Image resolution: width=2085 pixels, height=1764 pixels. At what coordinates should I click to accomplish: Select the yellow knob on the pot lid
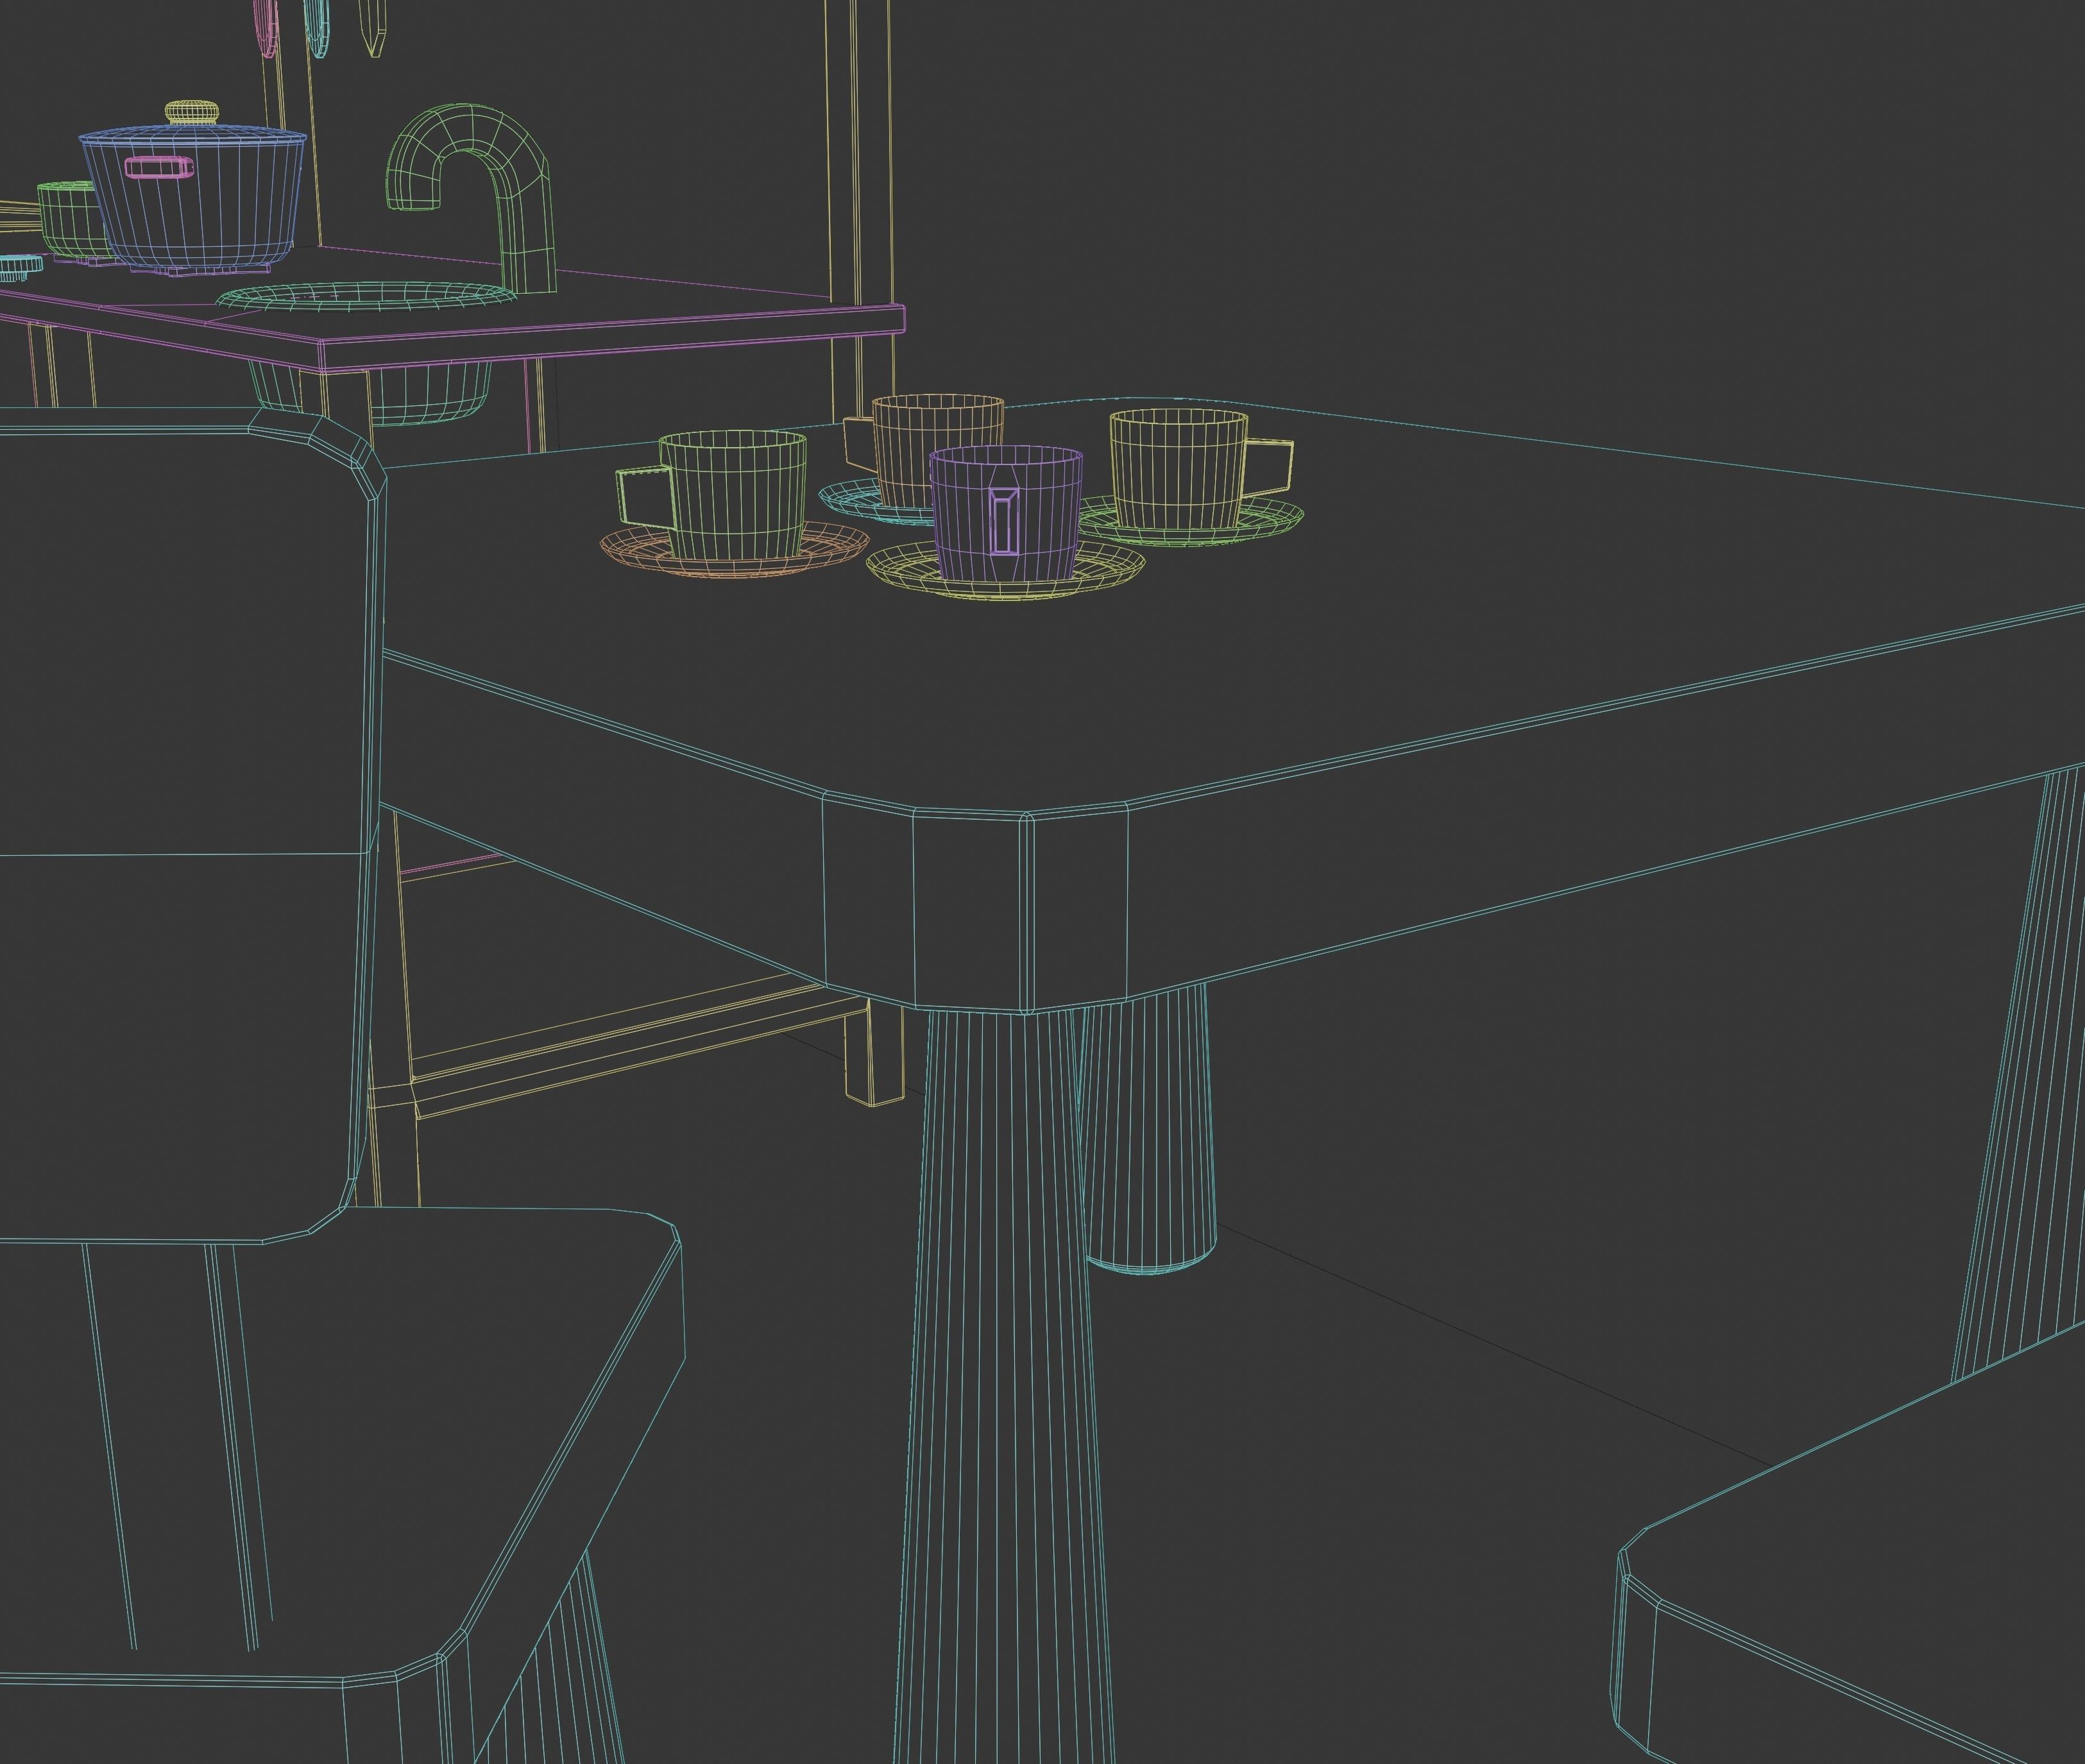[192, 112]
